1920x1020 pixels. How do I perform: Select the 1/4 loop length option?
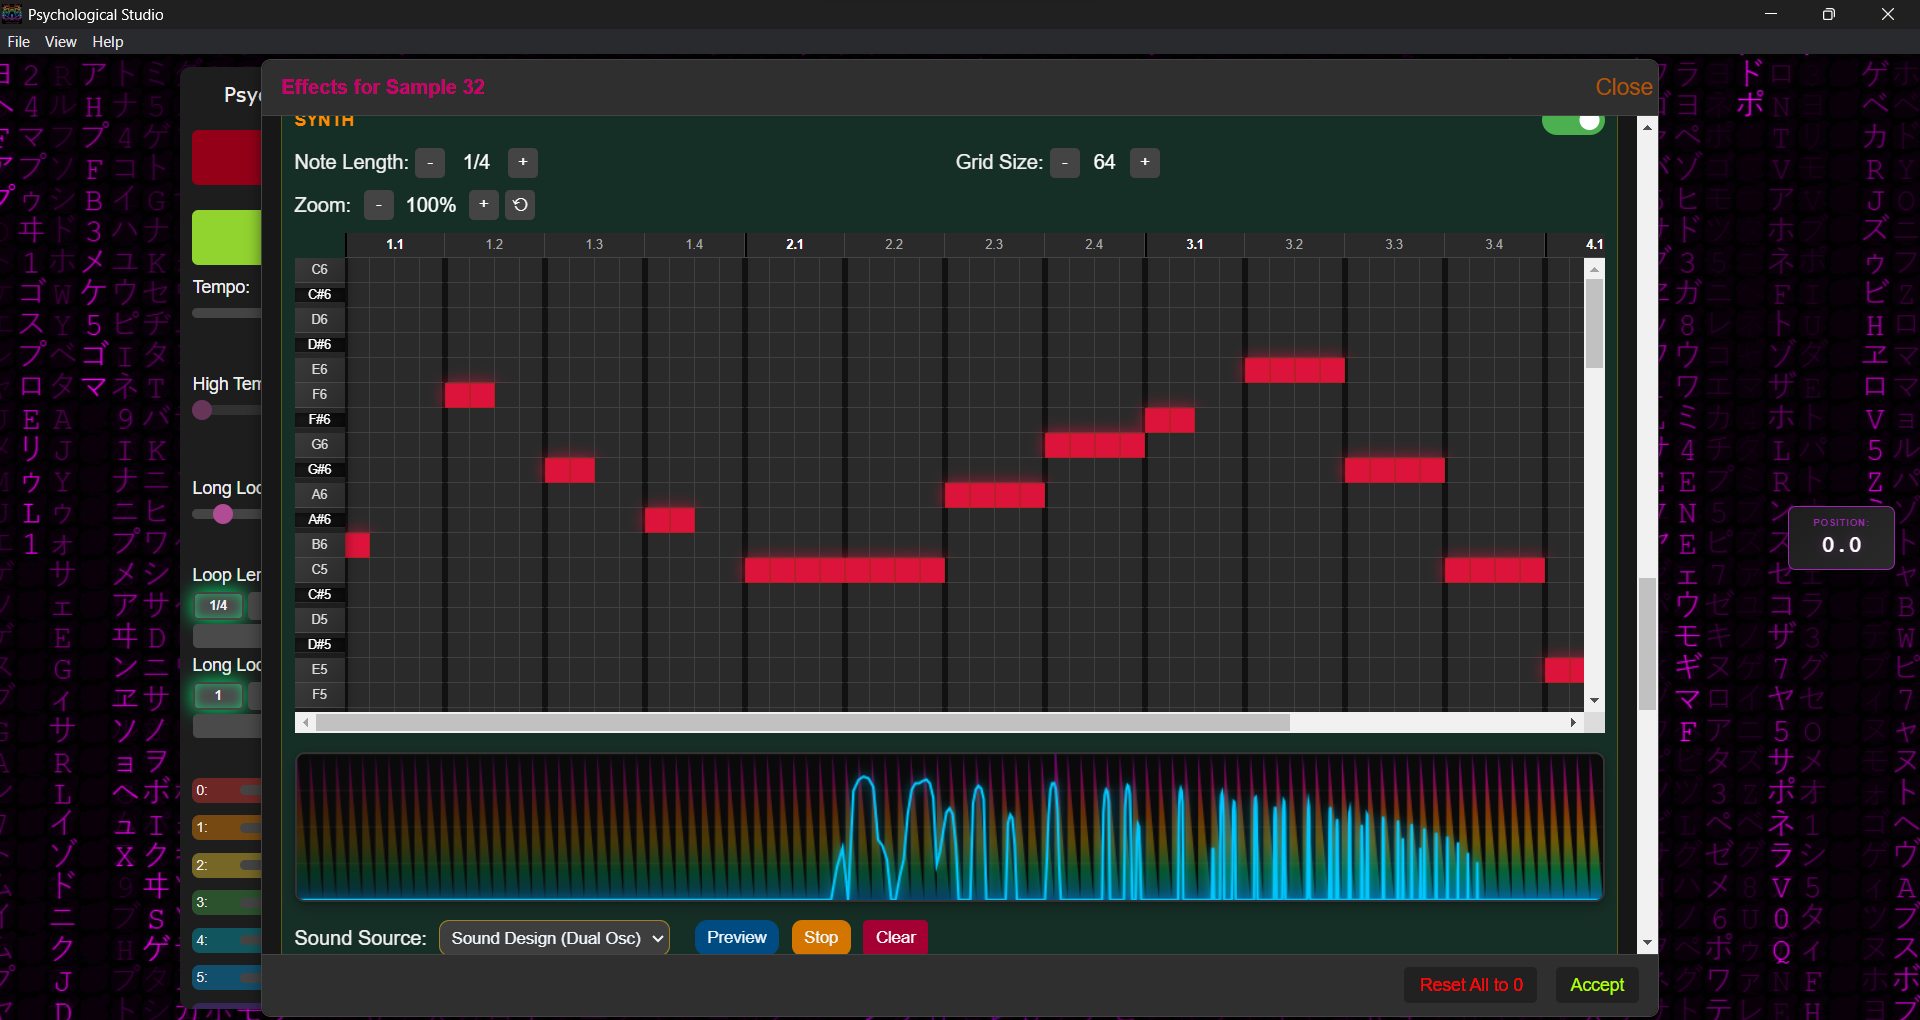[218, 606]
